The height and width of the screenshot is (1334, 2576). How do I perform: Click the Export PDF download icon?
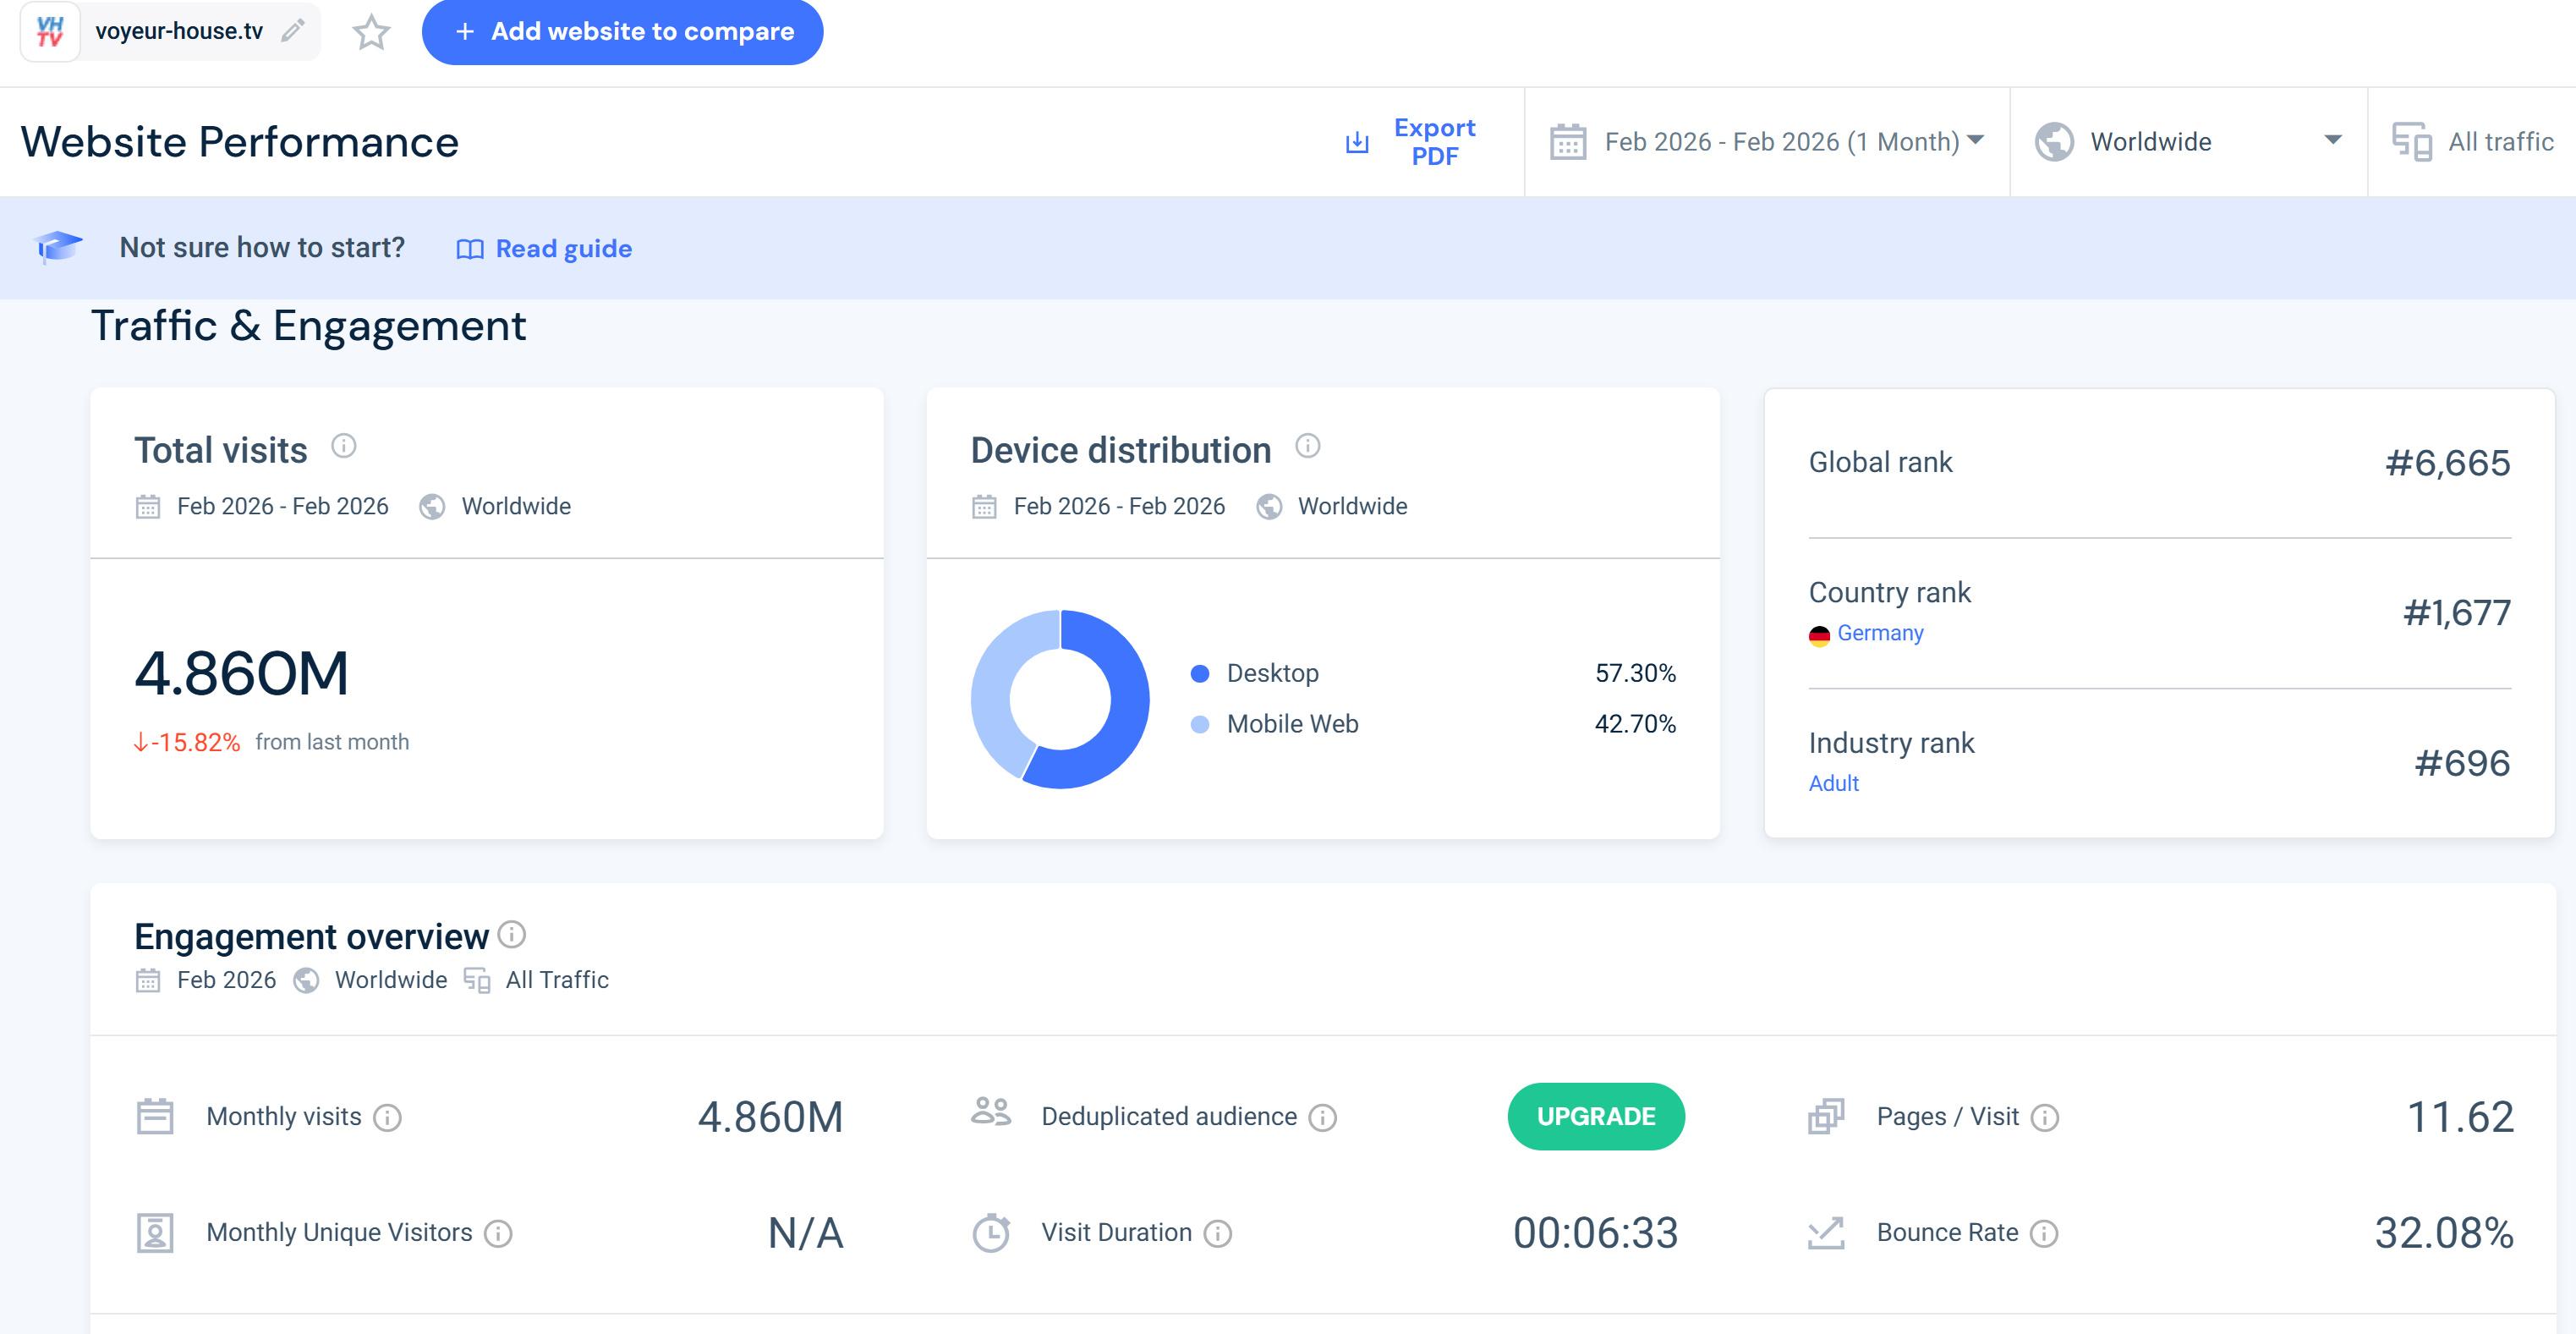tap(1356, 142)
